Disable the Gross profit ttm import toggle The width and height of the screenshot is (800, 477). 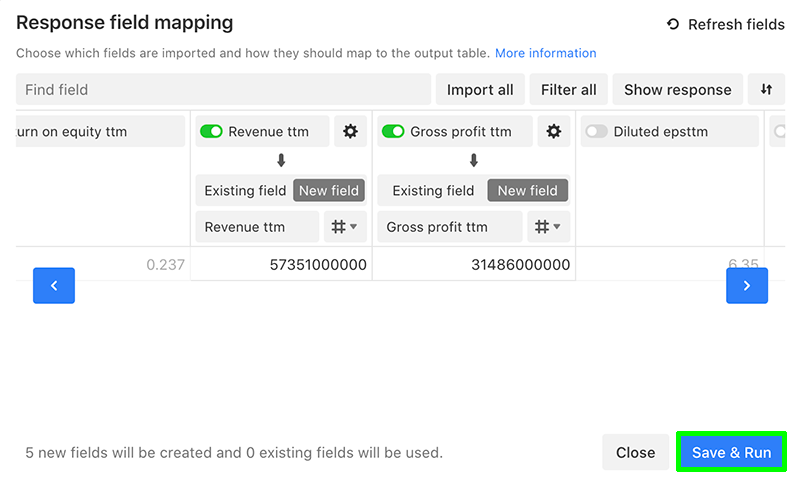(x=393, y=132)
